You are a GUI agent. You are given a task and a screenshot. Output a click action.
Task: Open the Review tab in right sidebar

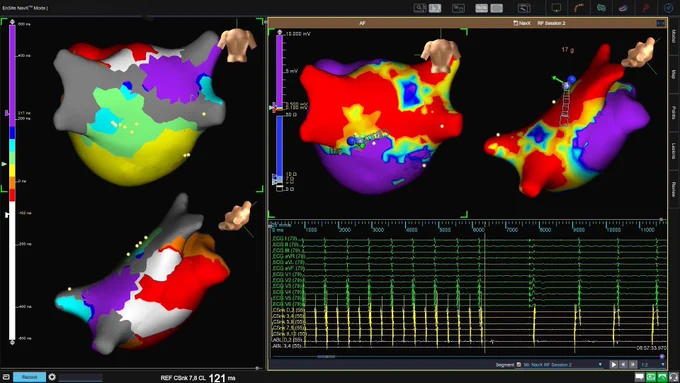pyautogui.click(x=673, y=189)
